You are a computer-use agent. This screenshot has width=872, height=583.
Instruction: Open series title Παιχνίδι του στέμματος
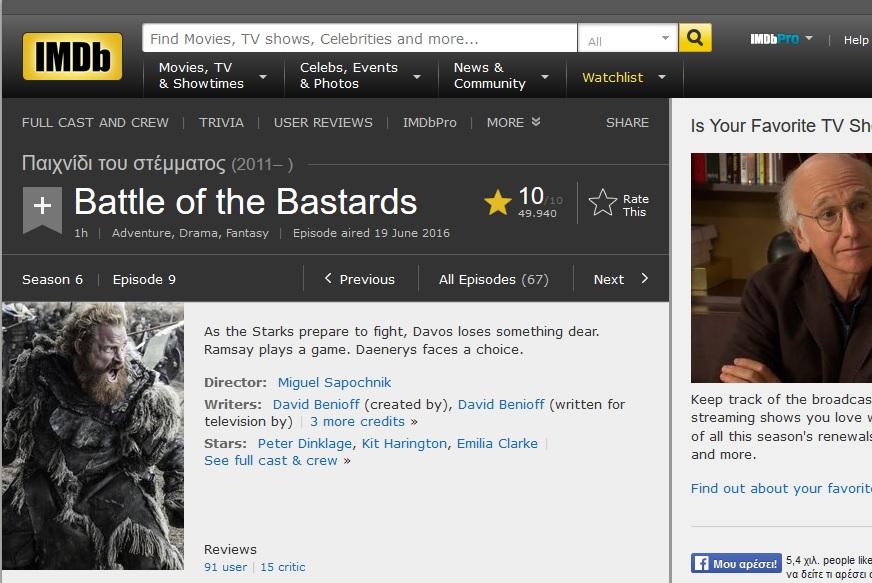click(123, 164)
